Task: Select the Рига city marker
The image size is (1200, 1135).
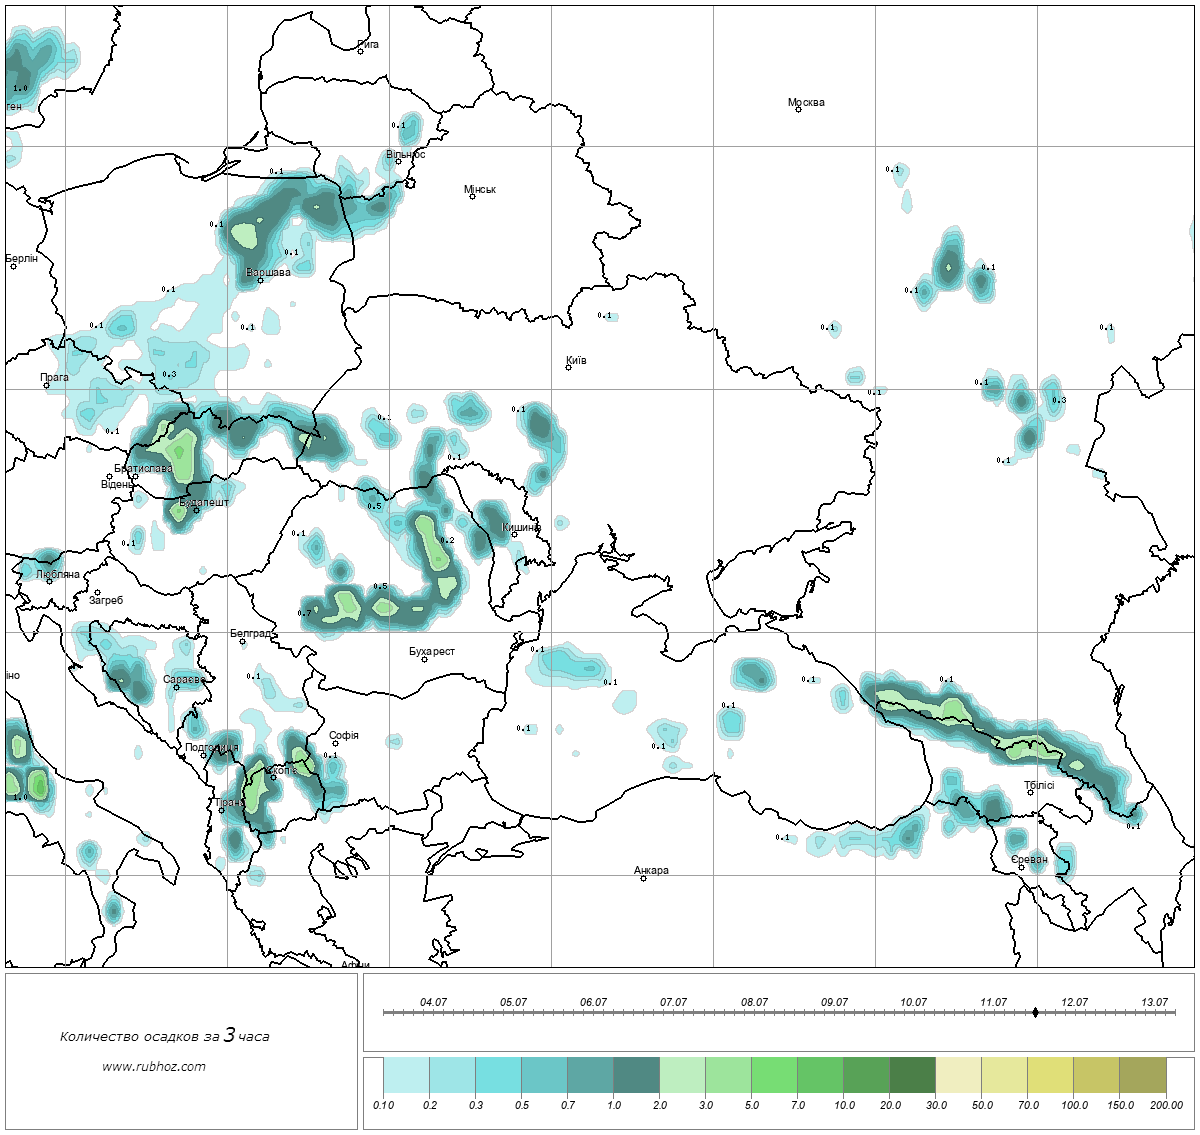Action: pyautogui.click(x=361, y=51)
